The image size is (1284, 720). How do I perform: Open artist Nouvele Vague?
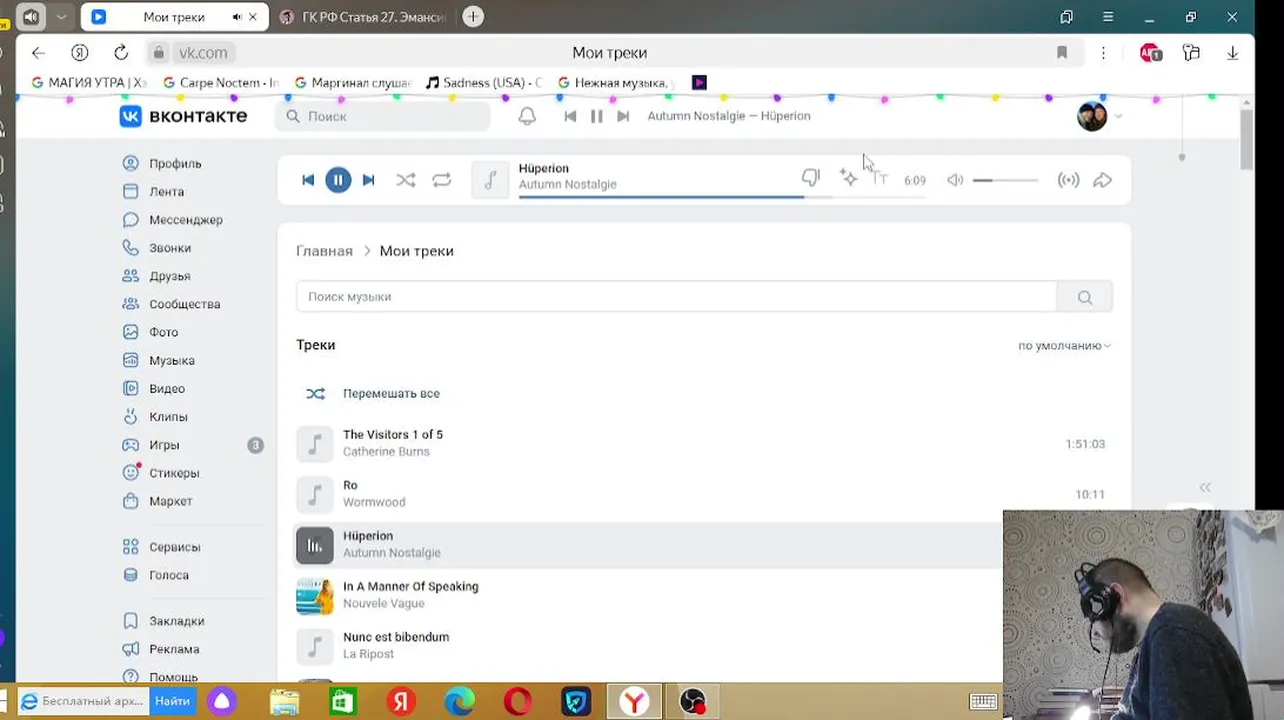point(386,603)
